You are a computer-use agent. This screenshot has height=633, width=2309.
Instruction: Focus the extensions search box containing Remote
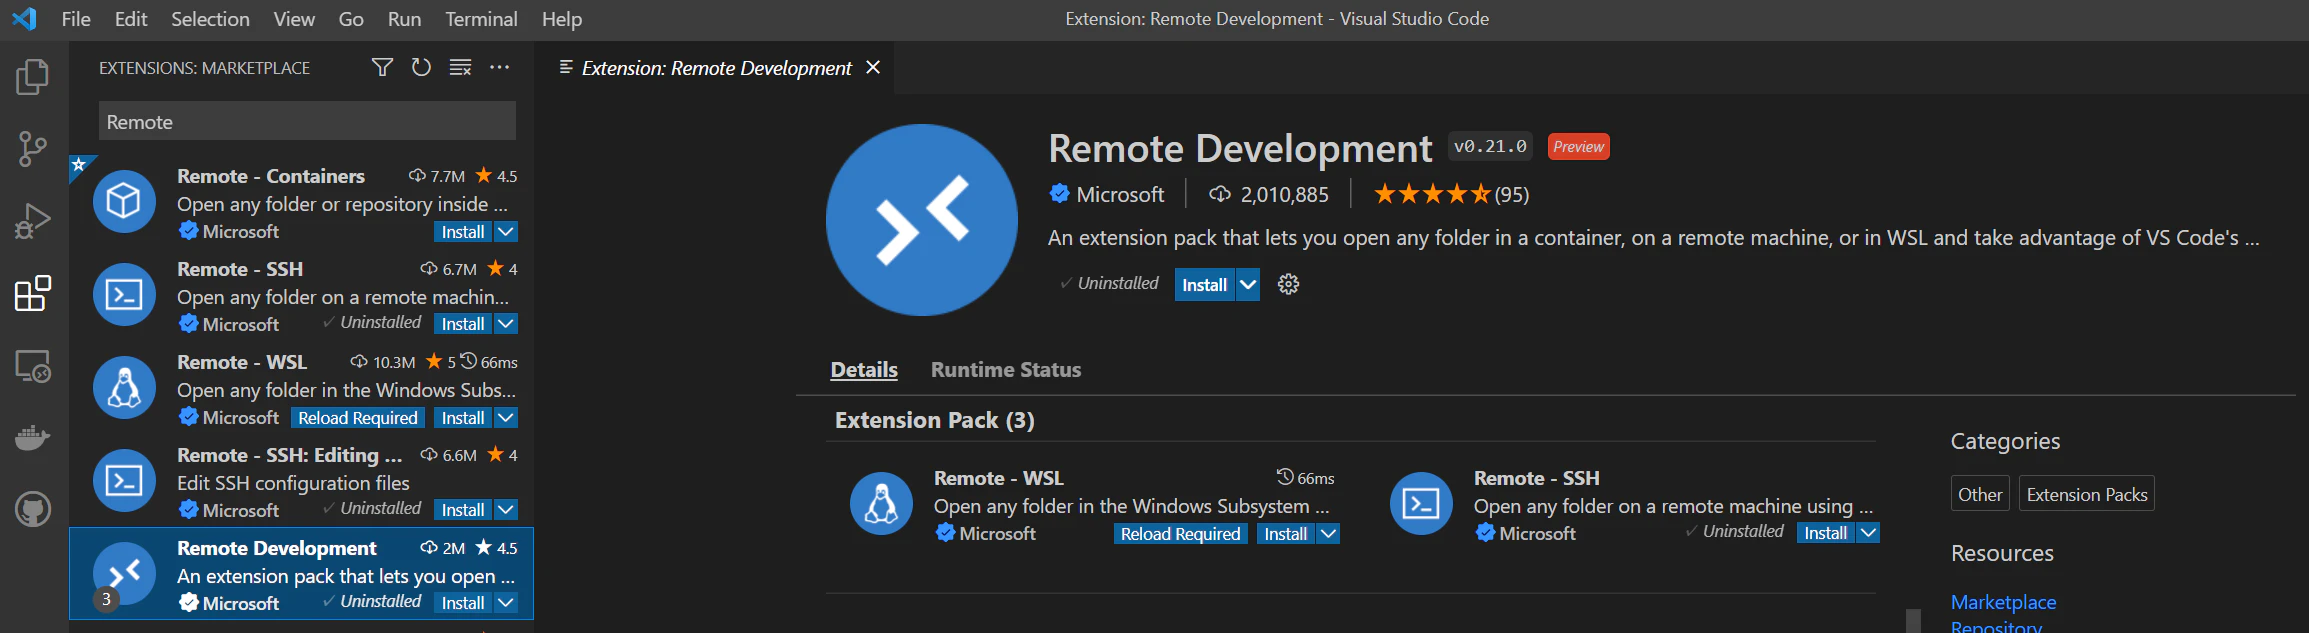307,121
